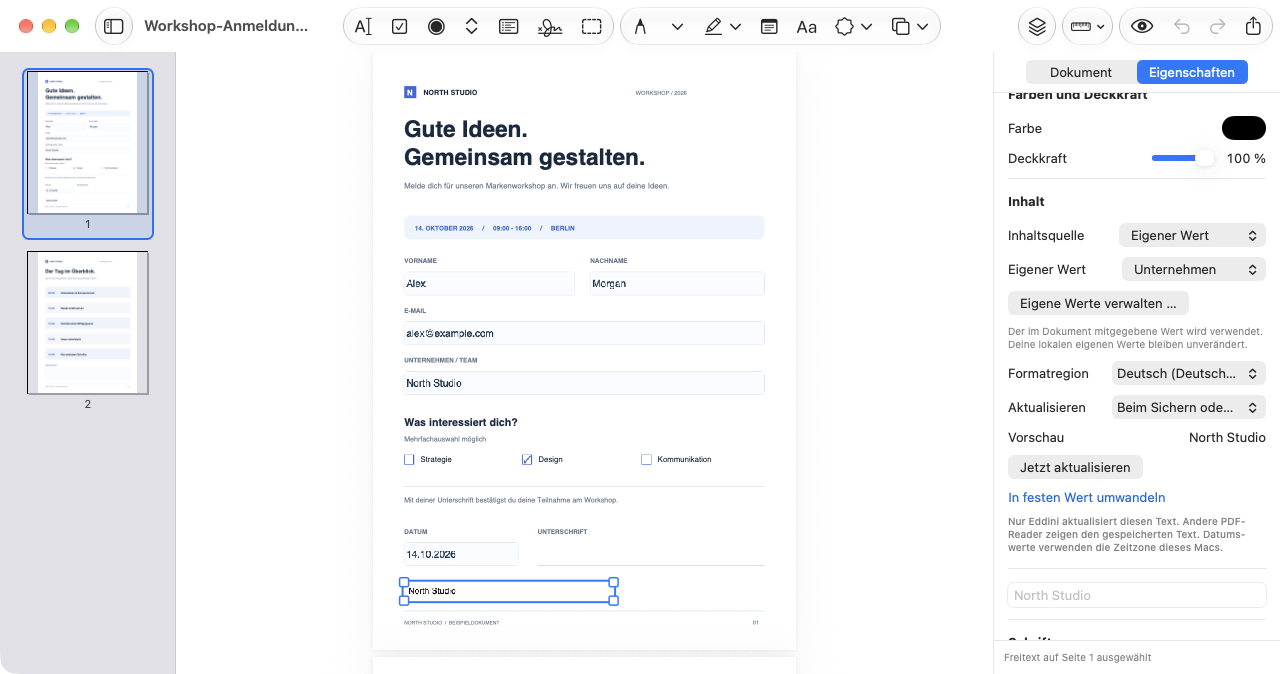1280x674 pixels.
Task: Switch to the Eigenschaften tab
Action: click(1192, 72)
